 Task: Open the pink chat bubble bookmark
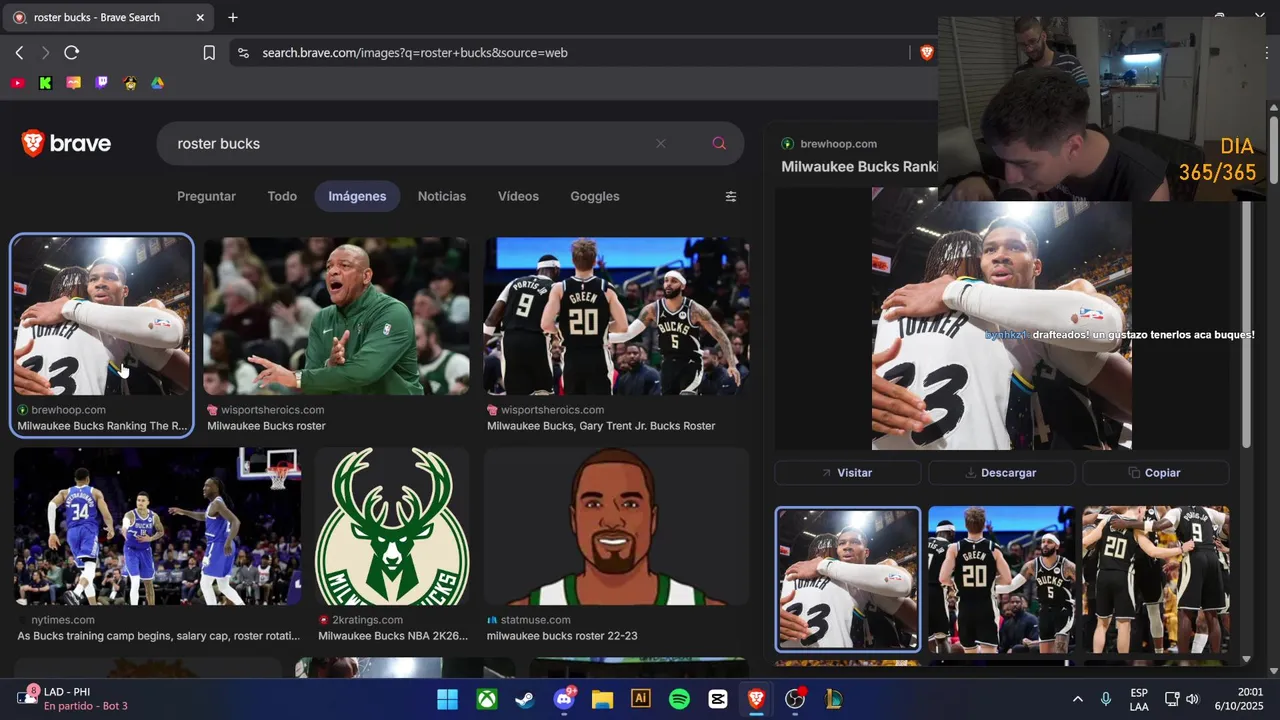(x=73, y=83)
